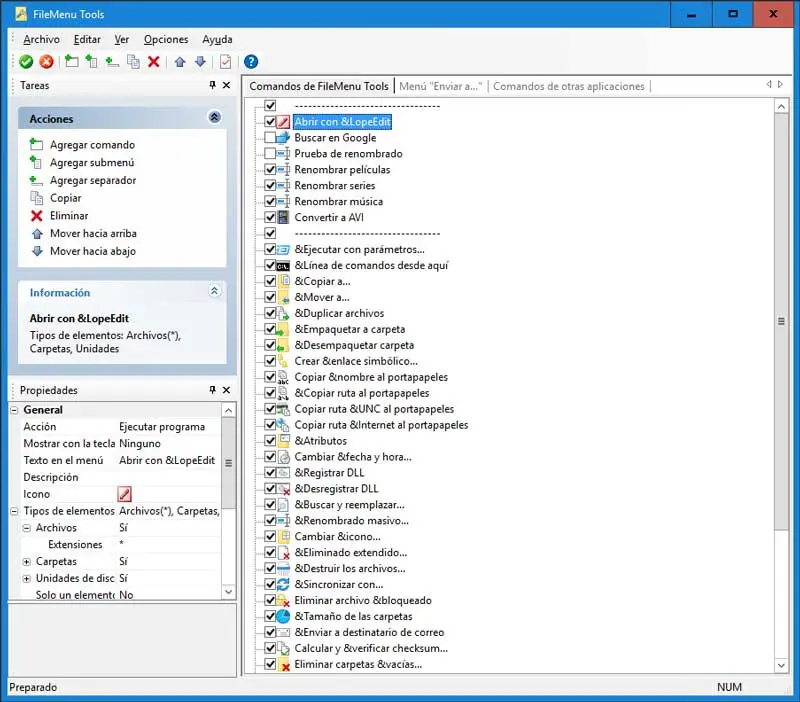Click Mover hacia arriba link
The width and height of the screenshot is (800, 702).
click(93, 234)
